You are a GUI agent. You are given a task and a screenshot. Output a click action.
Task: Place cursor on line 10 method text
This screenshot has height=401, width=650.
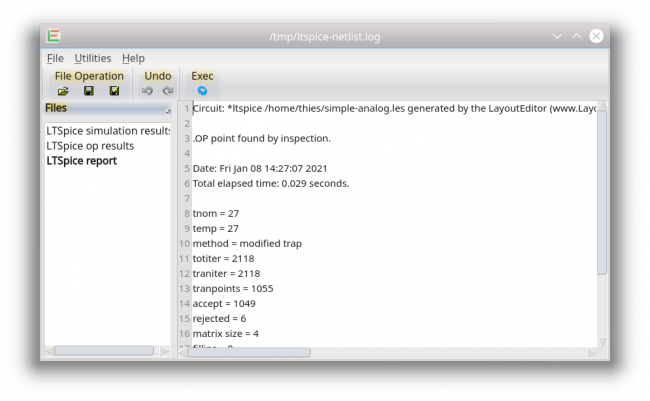(x=247, y=243)
